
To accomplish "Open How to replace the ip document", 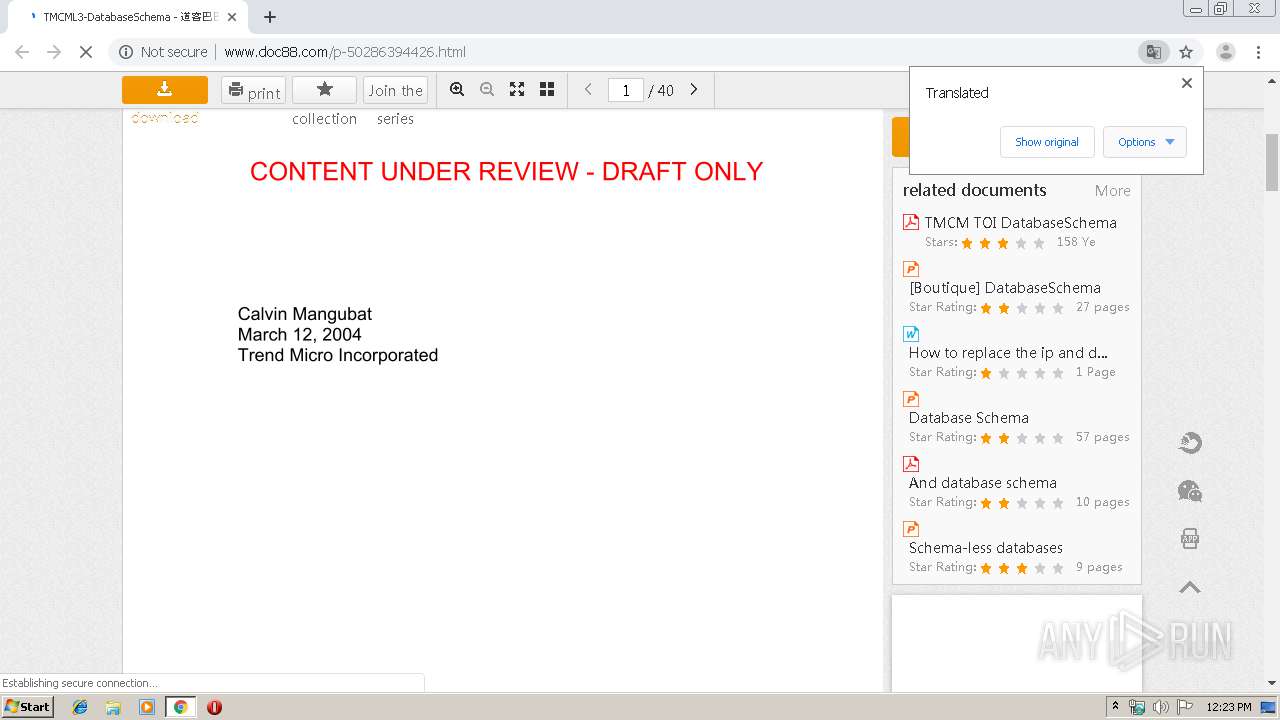I will click(1008, 352).
